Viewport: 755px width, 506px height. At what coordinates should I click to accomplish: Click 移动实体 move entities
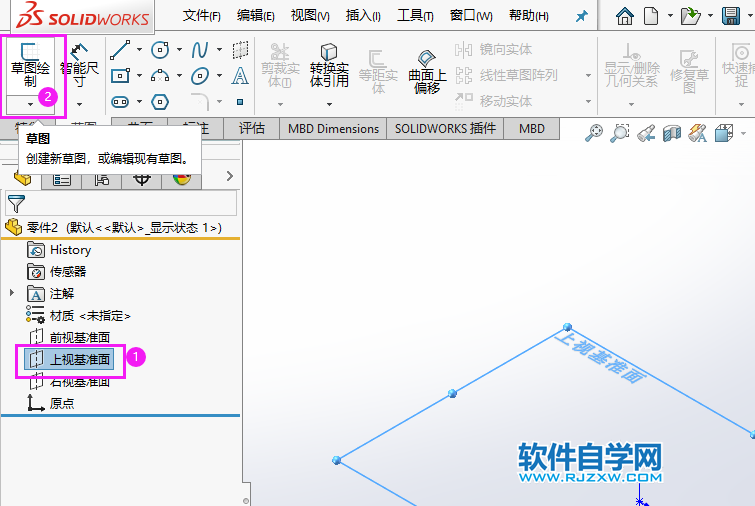(494, 101)
